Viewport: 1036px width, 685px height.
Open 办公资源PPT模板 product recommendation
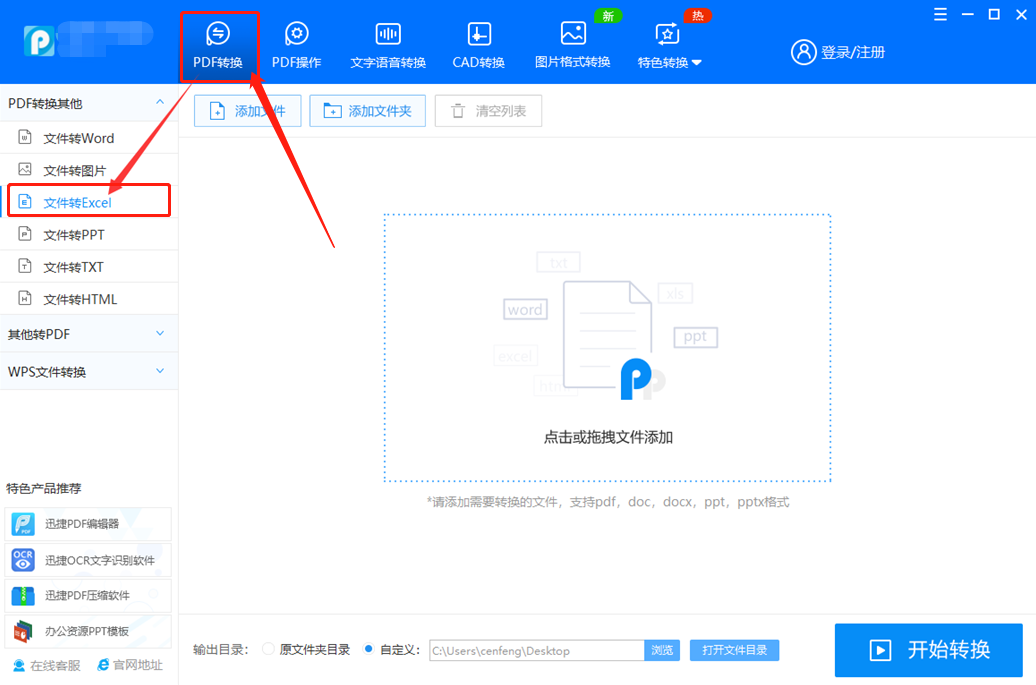click(x=88, y=631)
